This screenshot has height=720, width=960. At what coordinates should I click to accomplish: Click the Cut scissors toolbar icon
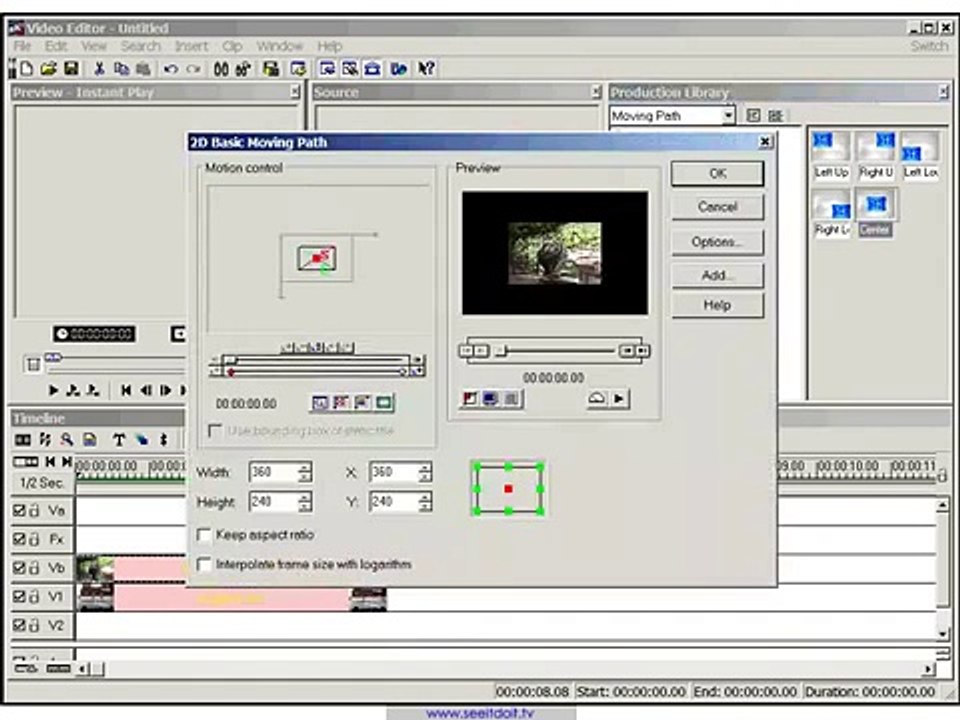[99, 69]
